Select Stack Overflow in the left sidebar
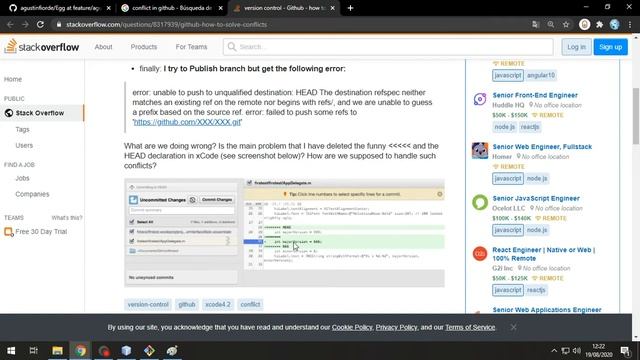Viewport: 640px width, 360px height. 42,113
